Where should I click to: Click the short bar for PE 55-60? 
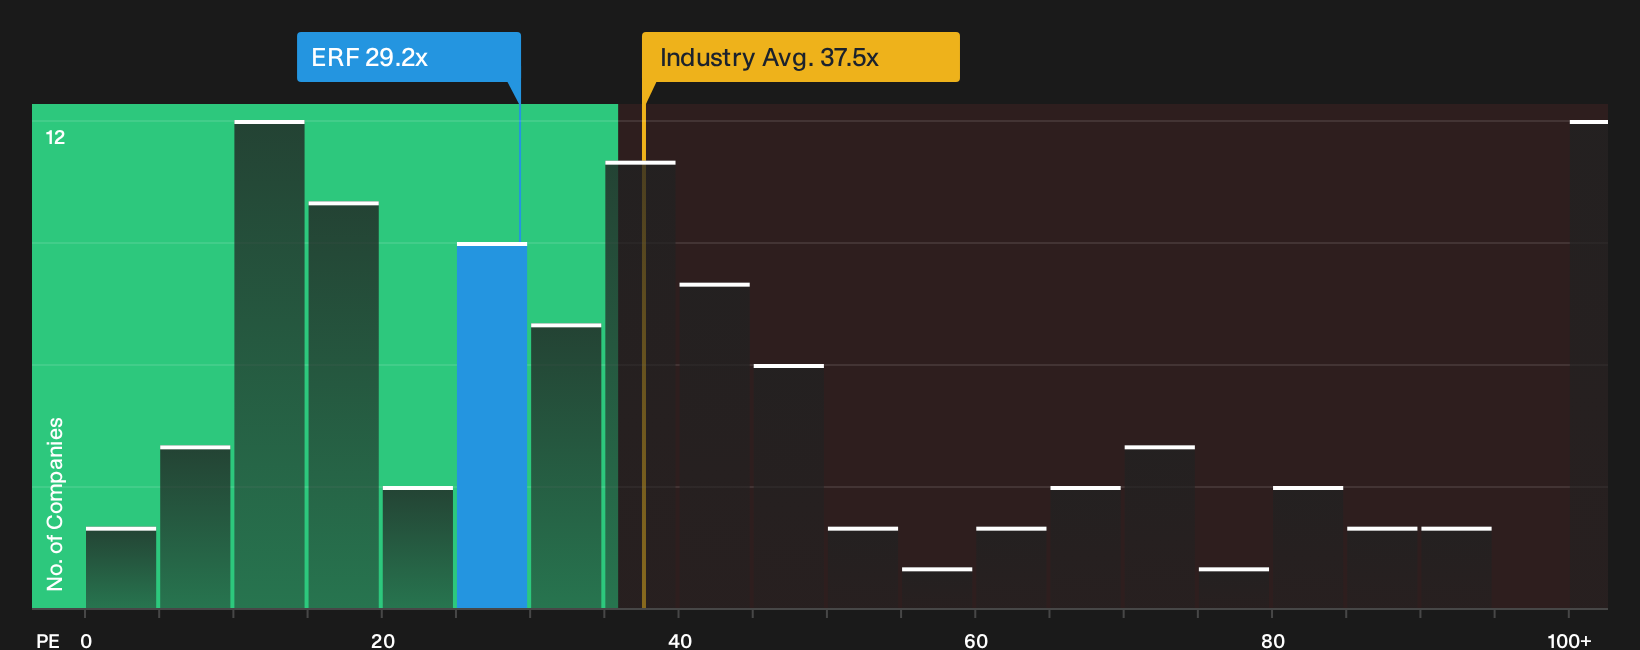click(937, 588)
